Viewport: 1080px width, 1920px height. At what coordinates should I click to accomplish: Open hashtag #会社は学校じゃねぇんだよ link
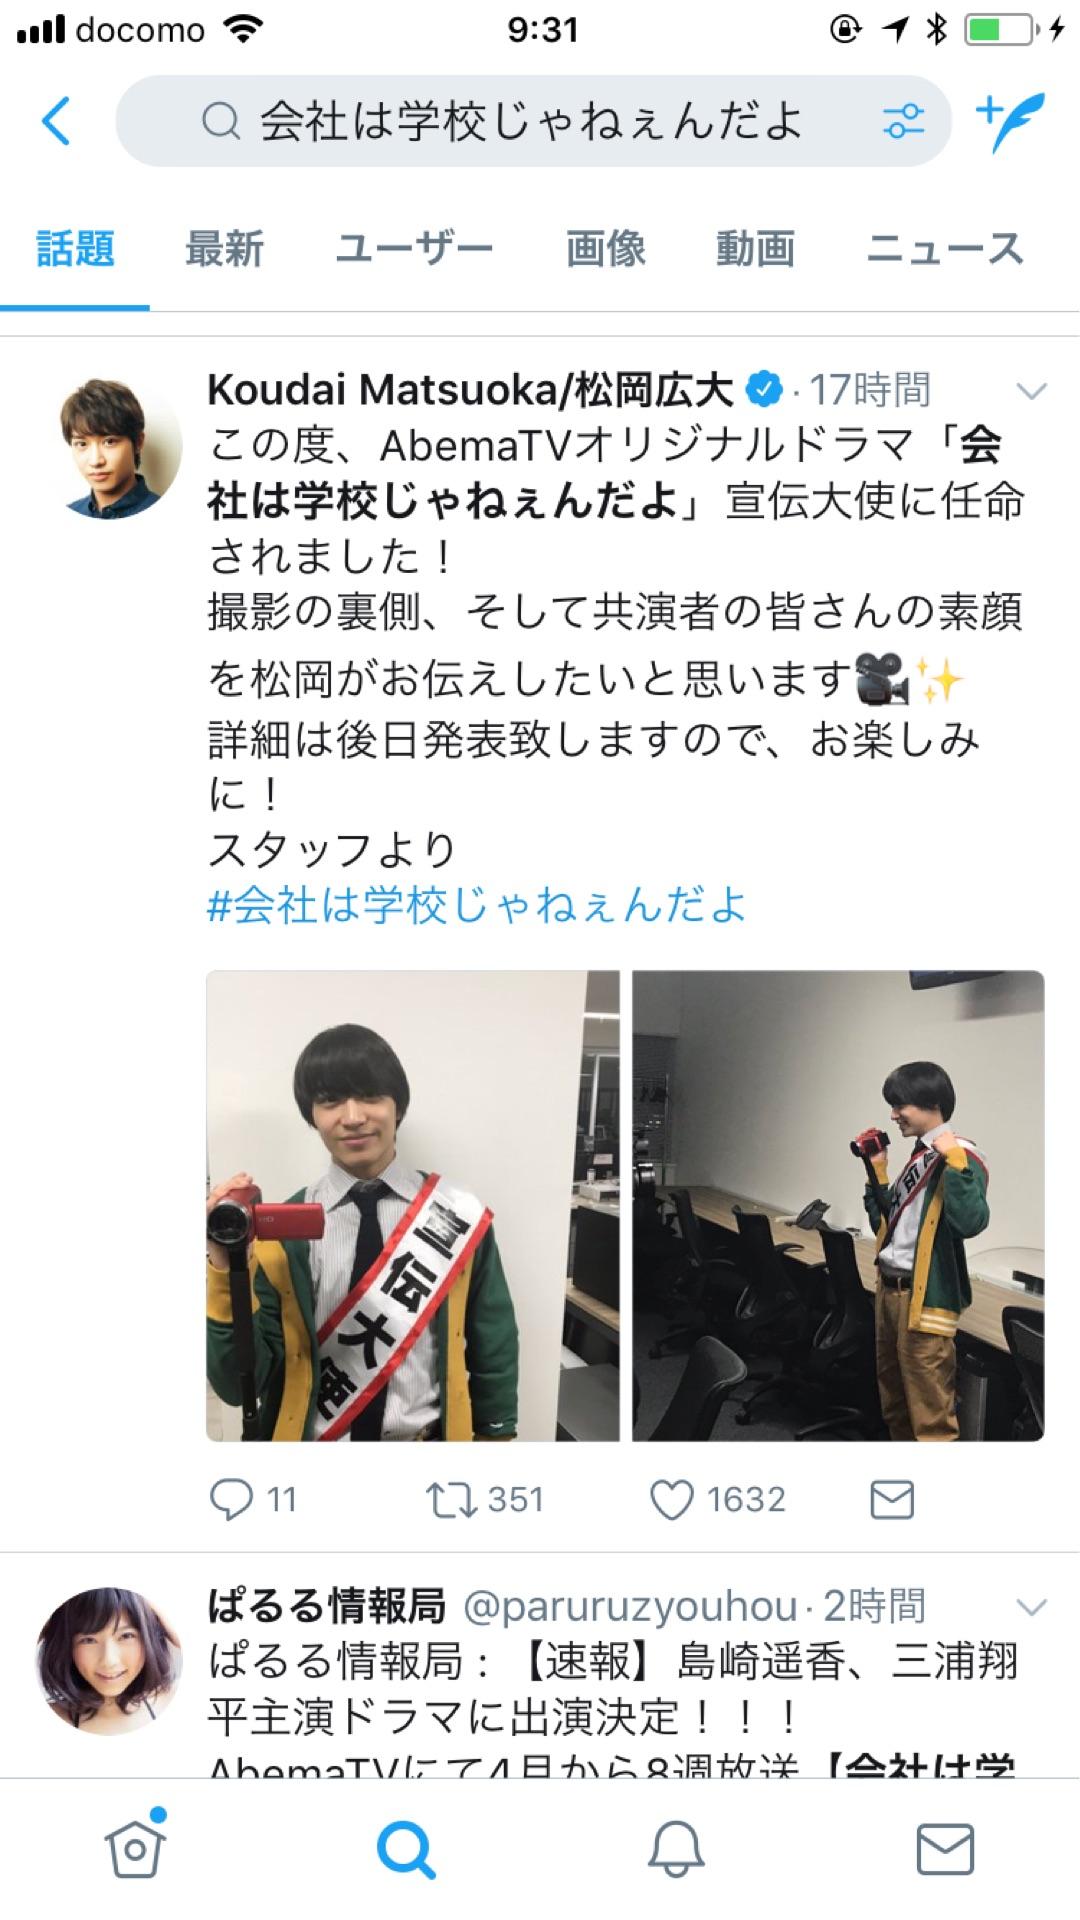point(477,905)
